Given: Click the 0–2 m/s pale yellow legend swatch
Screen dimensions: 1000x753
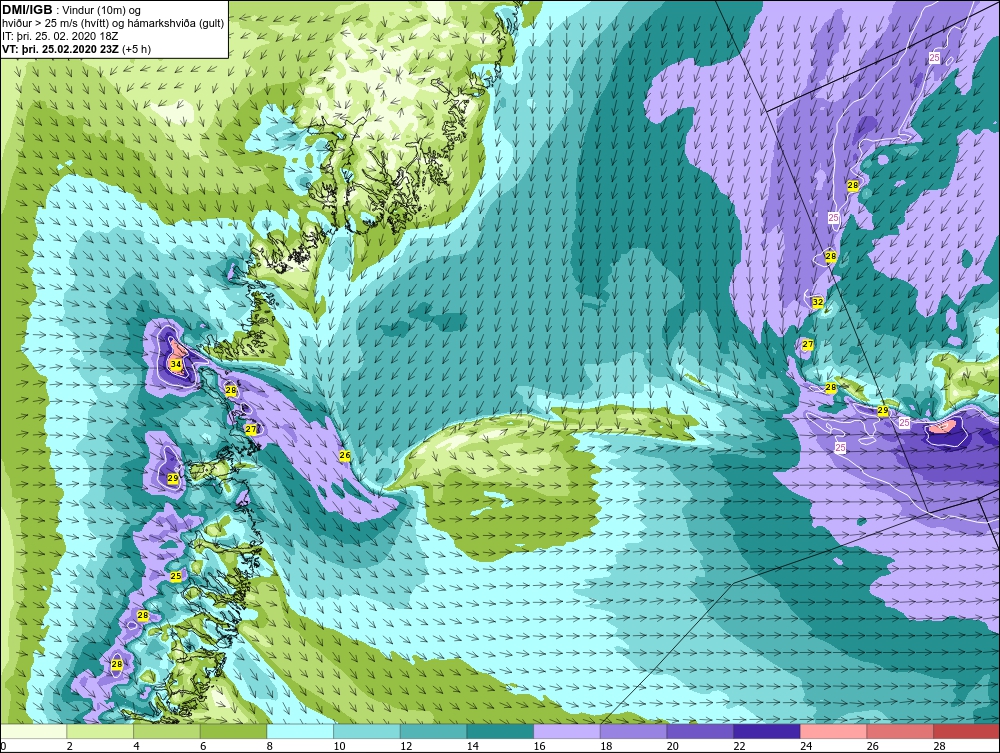Looking at the screenshot, I should [33, 731].
